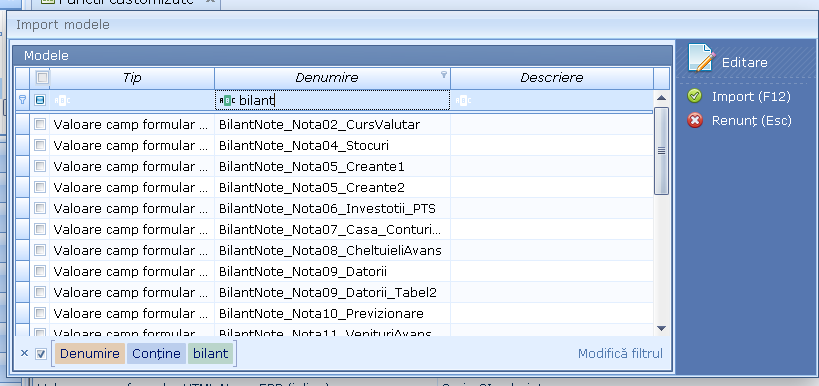Select the BilantNote_Nota04_Stocuri name cell
Viewport: 819px width, 386px height.
pos(332,145)
